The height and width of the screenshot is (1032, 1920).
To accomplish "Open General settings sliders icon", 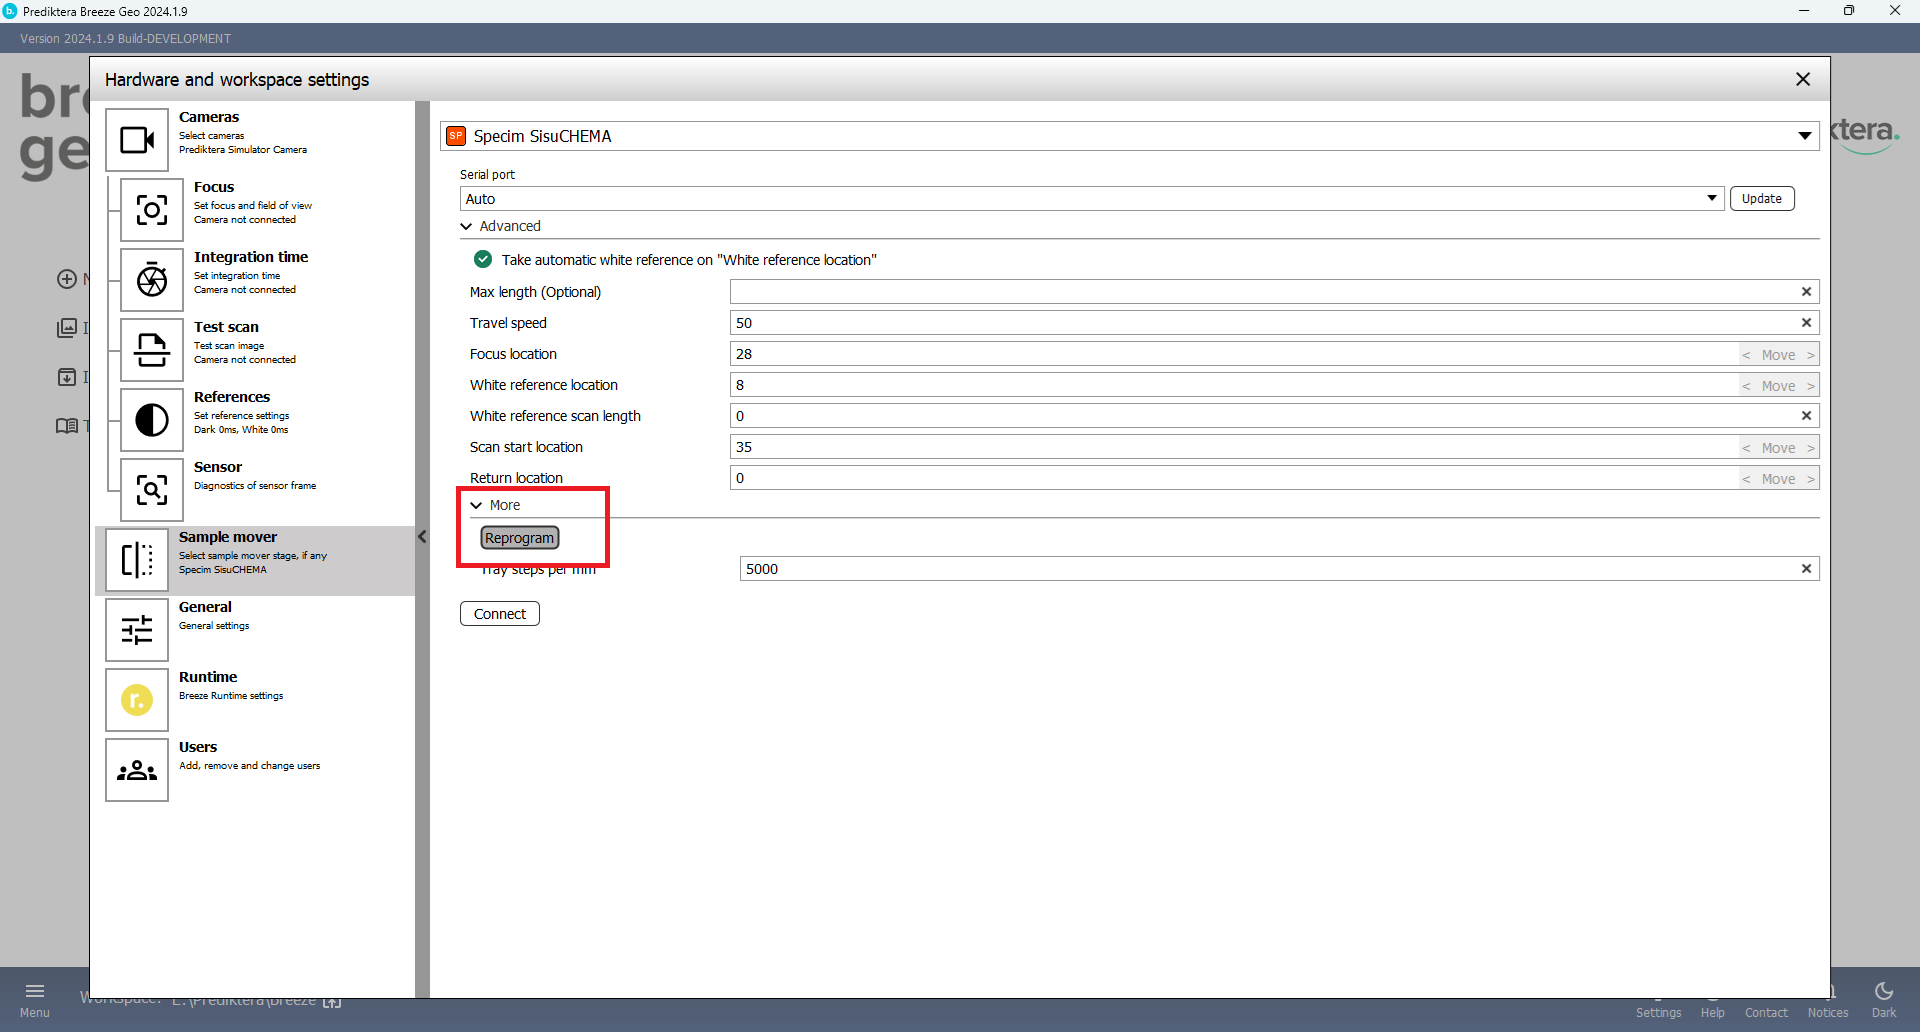I will (137, 630).
